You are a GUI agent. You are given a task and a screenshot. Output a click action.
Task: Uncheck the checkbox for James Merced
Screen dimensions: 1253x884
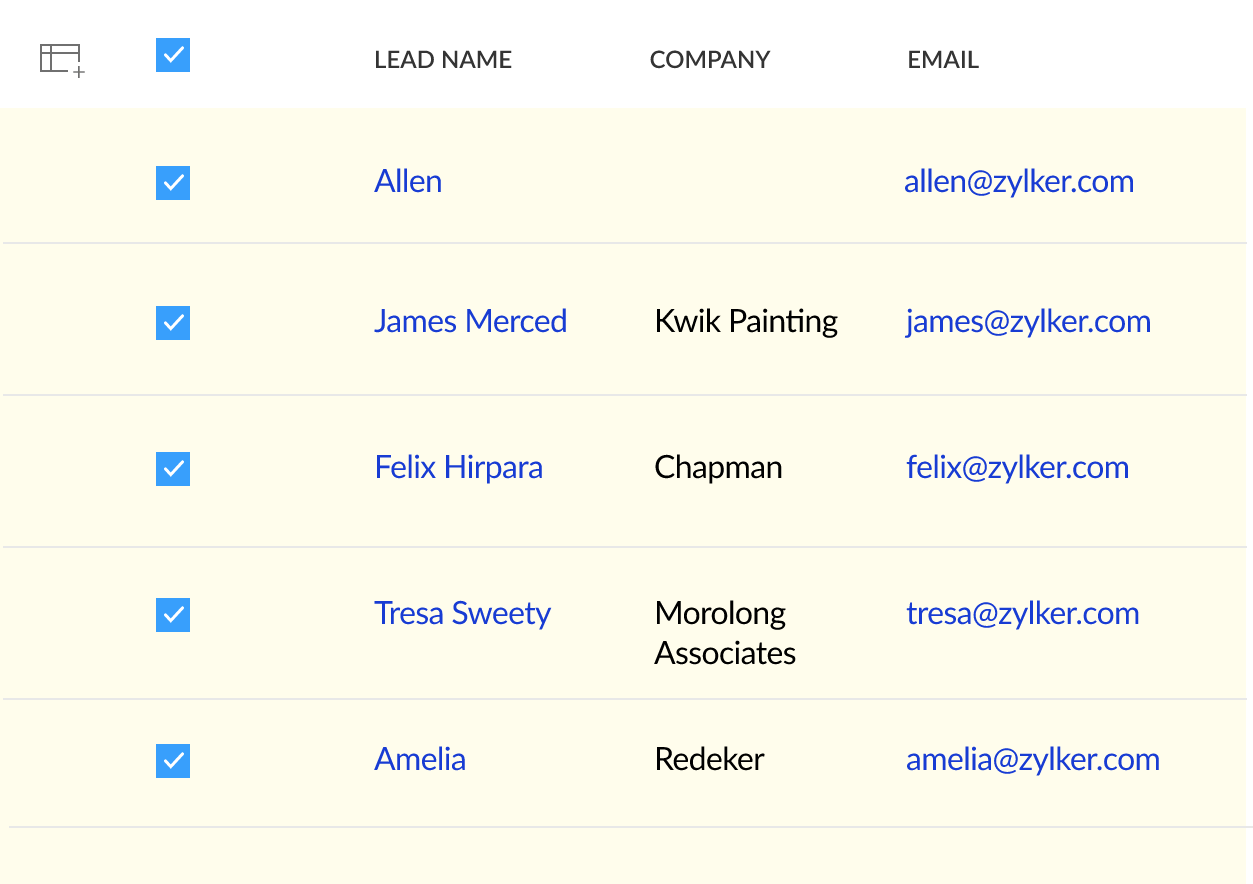[x=173, y=323]
